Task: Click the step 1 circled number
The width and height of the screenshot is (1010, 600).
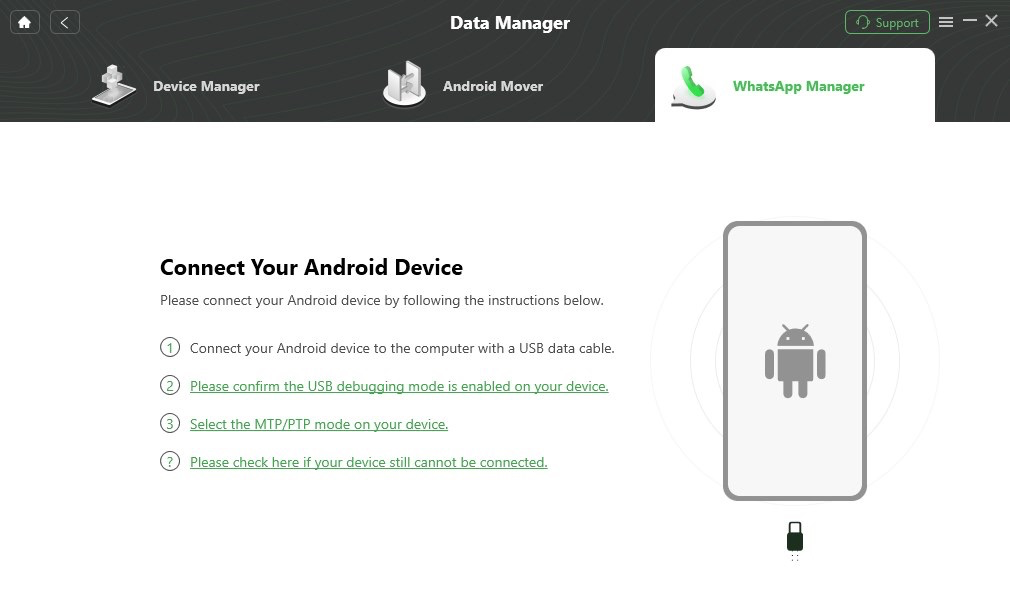Action: pos(170,347)
